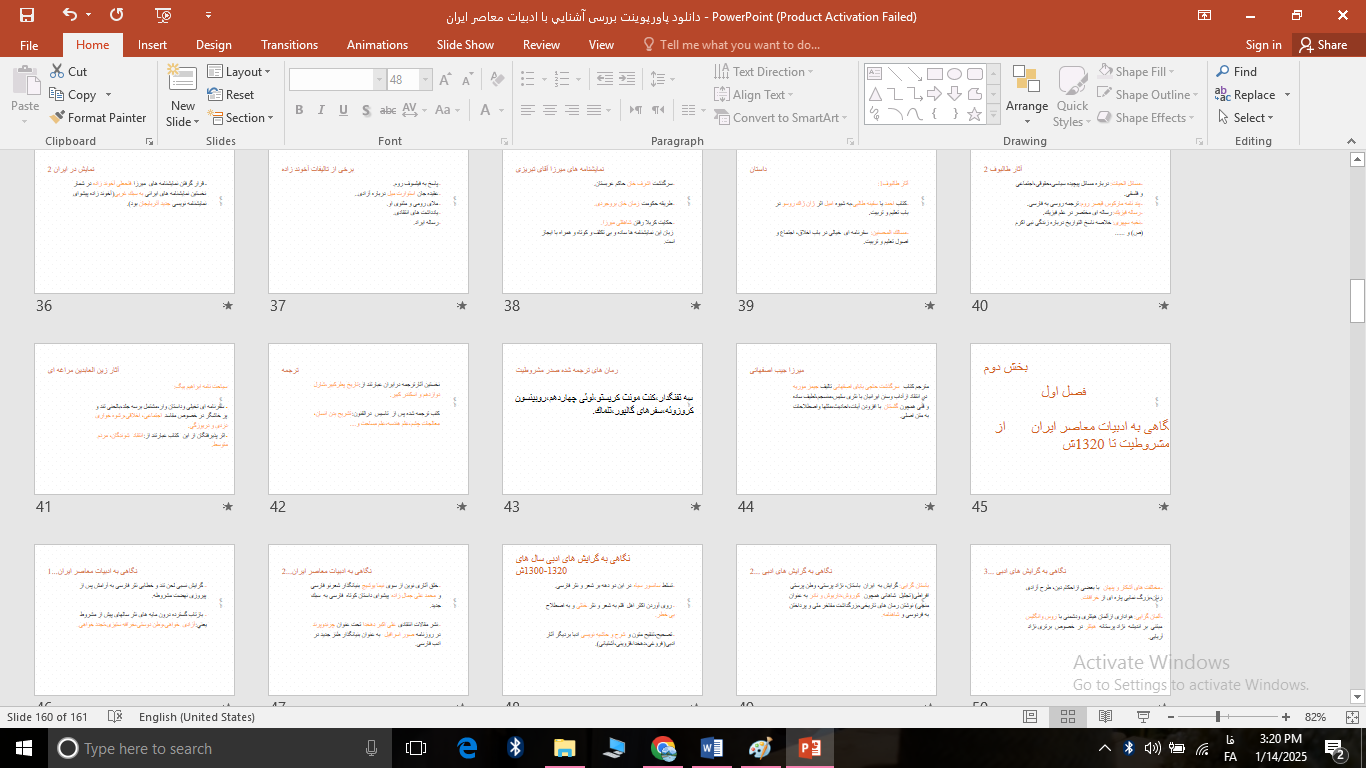Viewport: 1366px width, 768px height.
Task: Open the File menu
Action: (29, 45)
